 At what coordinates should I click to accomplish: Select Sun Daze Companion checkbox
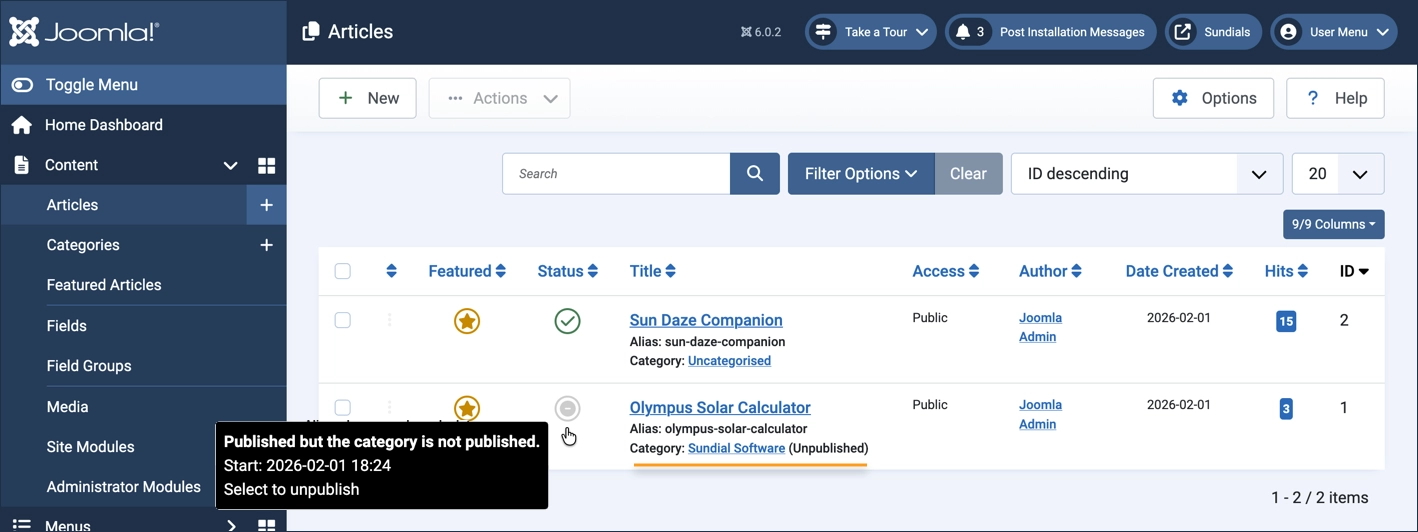[342, 320]
